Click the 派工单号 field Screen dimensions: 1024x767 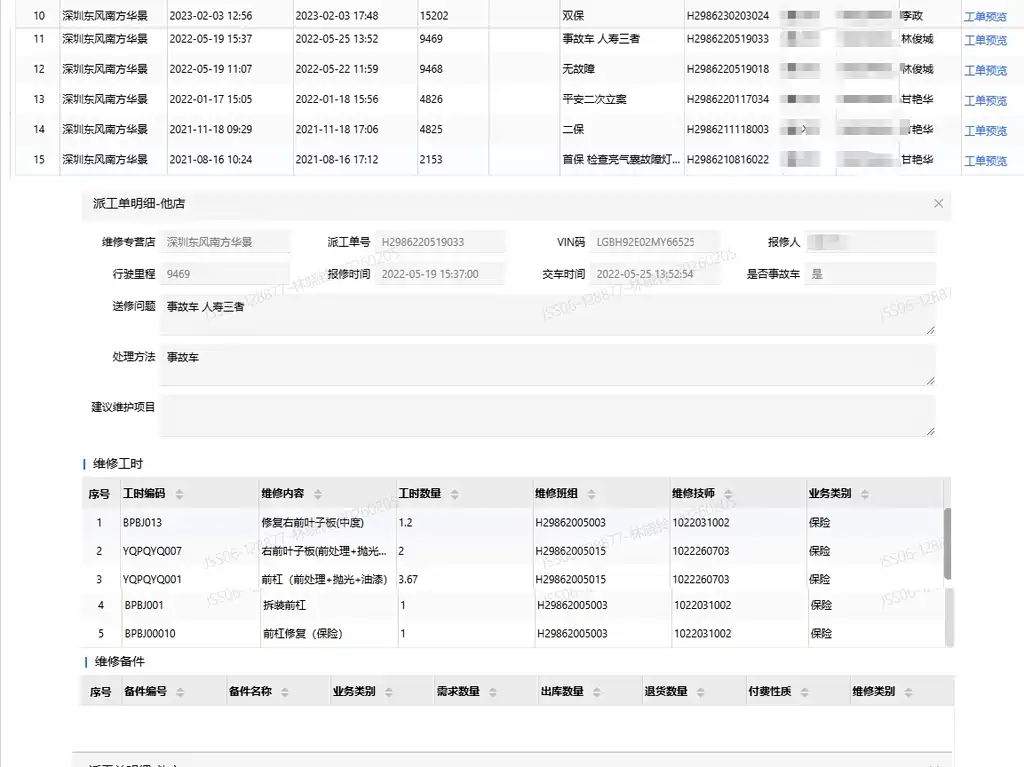(x=440, y=242)
